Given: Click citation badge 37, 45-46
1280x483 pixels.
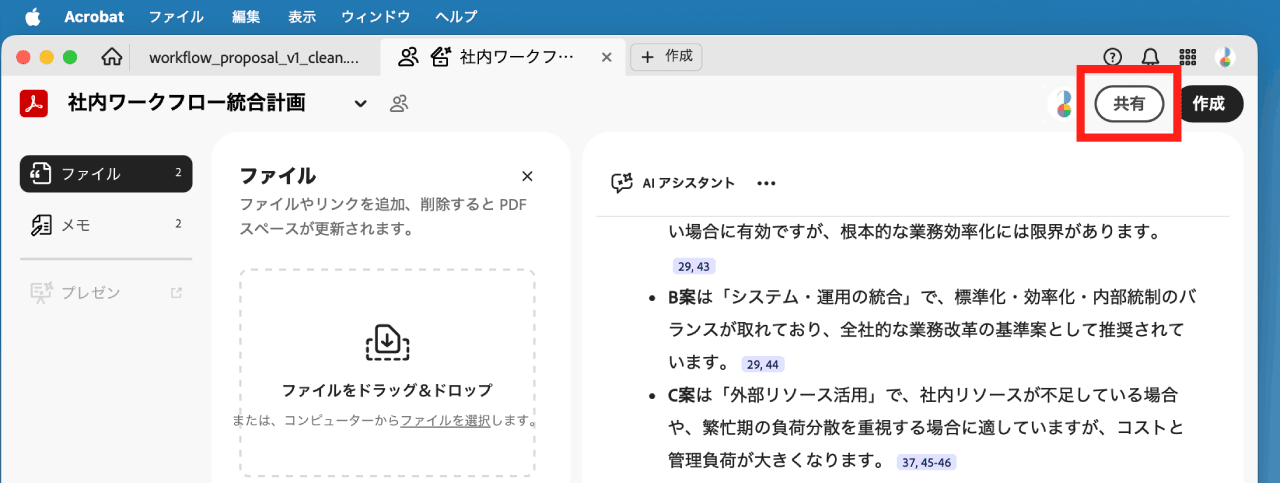Looking at the screenshot, I should point(928,463).
